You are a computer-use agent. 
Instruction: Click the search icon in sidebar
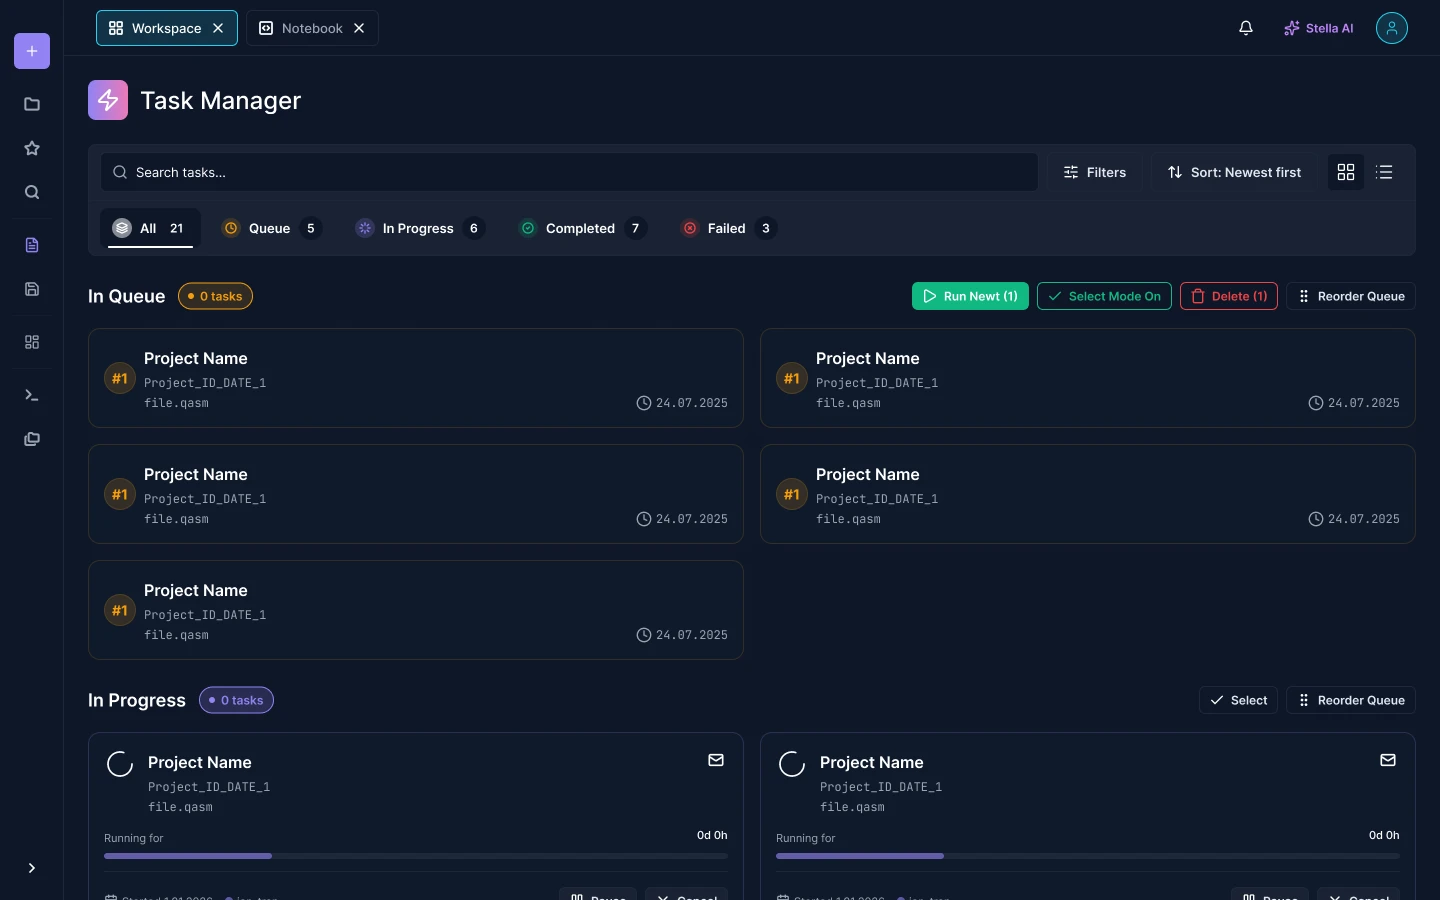[32, 192]
